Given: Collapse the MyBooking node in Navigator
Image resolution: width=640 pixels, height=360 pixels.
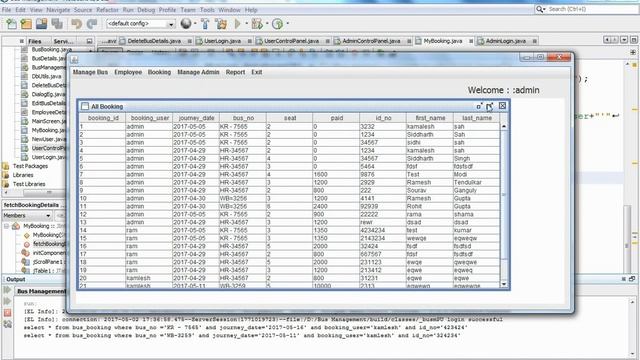Looking at the screenshot, I should point(7,226).
